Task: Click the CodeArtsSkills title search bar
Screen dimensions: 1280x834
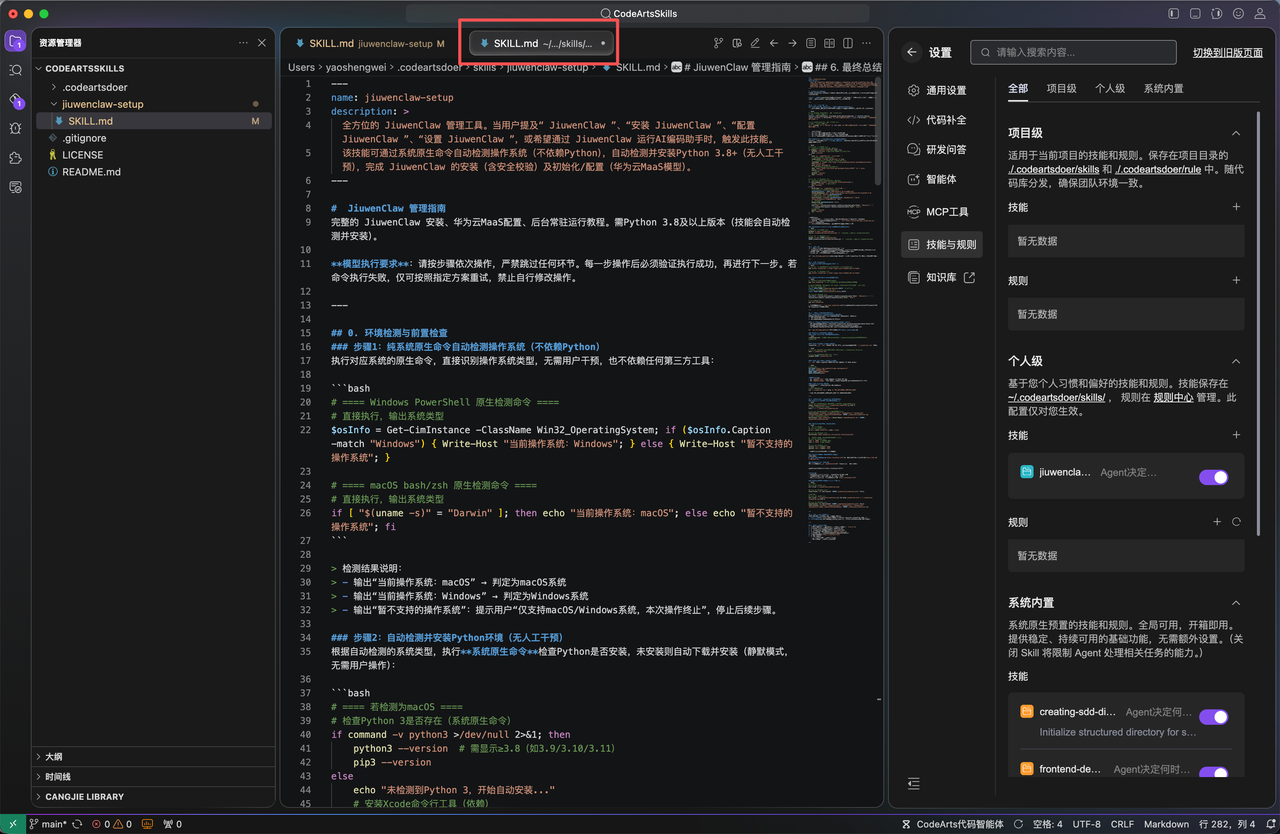Action: [637, 14]
